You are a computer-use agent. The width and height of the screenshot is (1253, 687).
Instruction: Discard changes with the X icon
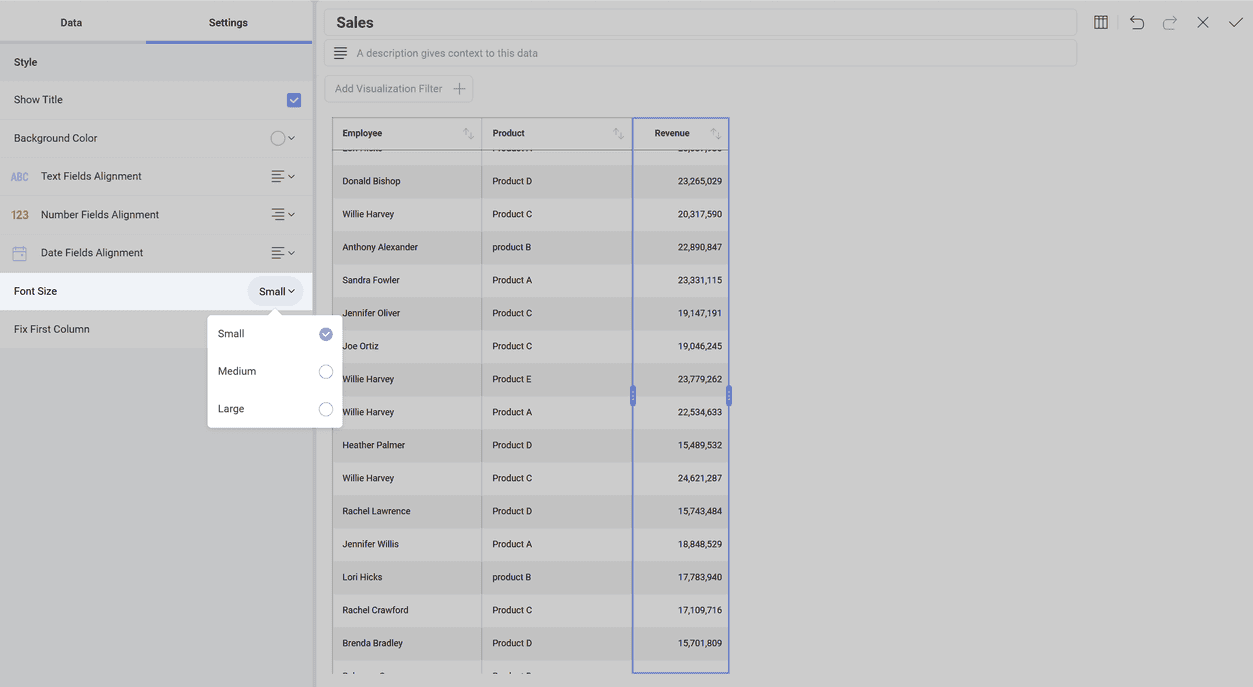(1203, 22)
